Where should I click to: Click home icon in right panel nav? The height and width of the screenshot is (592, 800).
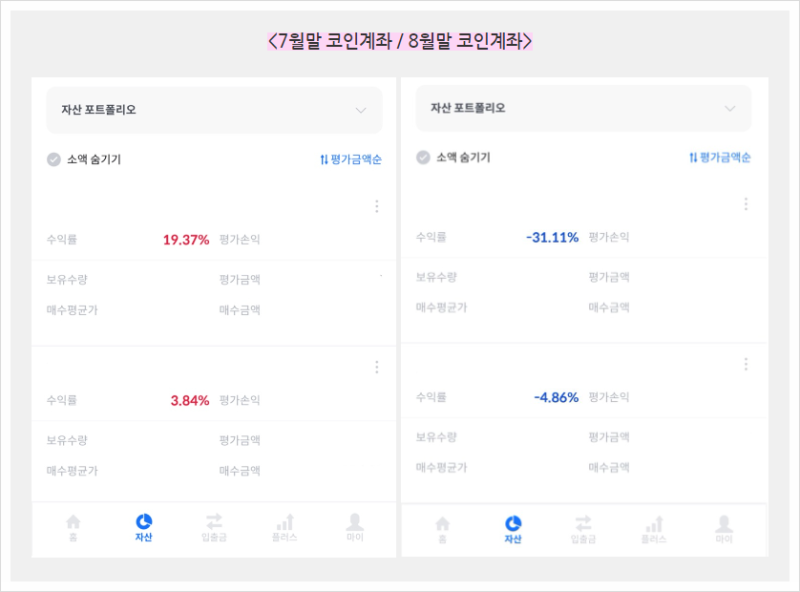[x=442, y=524]
